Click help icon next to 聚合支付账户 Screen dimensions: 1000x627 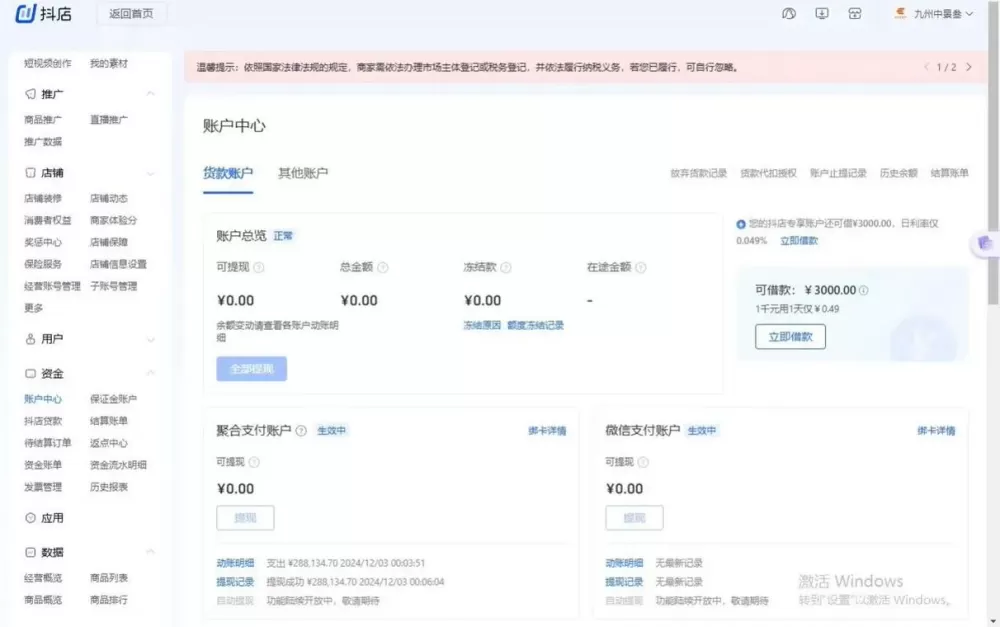click(x=301, y=431)
